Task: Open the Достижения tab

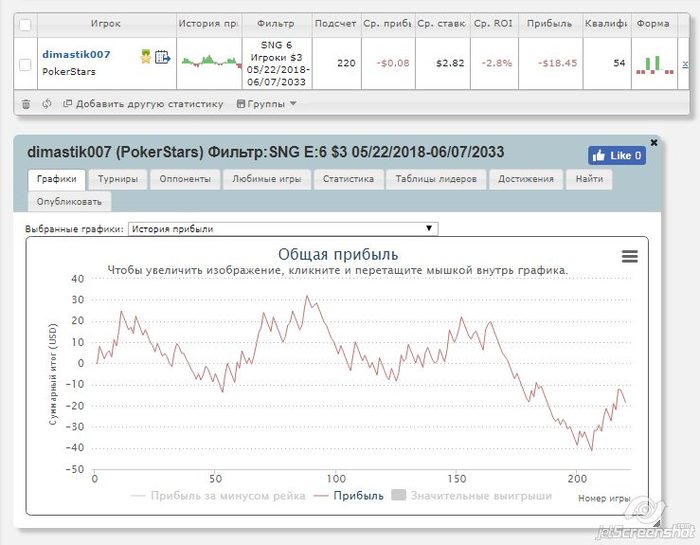Action: pos(526,179)
